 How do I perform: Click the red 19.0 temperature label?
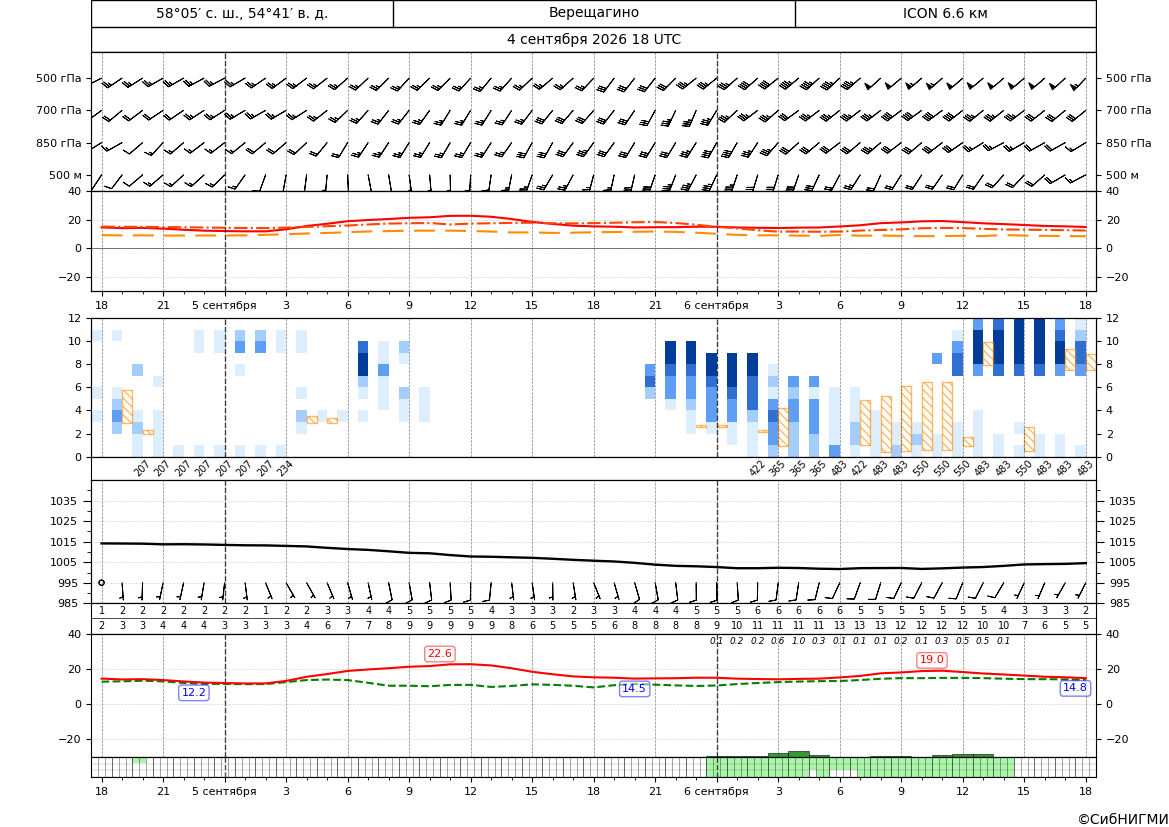click(932, 659)
